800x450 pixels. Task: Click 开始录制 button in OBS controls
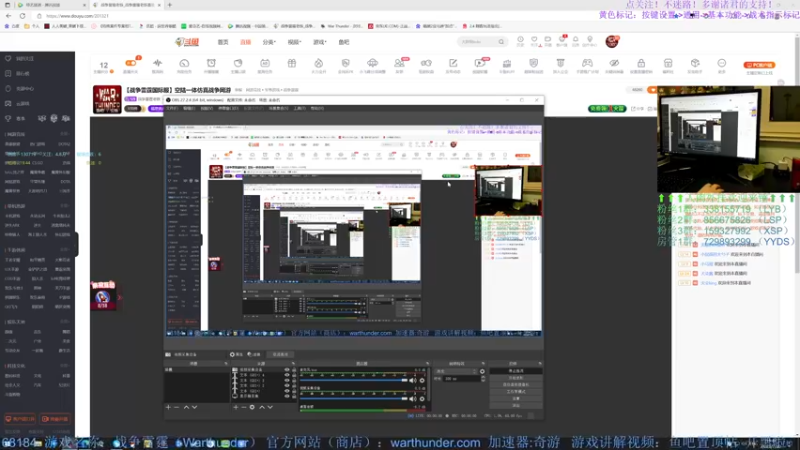pyautogui.click(x=516, y=378)
